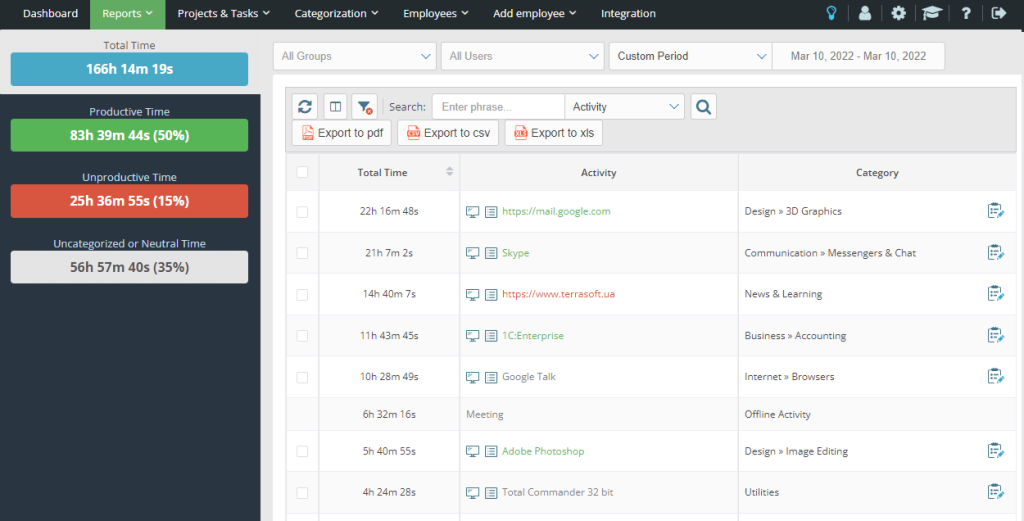Open the column chooser icon
The image size is (1024, 521).
(336, 106)
